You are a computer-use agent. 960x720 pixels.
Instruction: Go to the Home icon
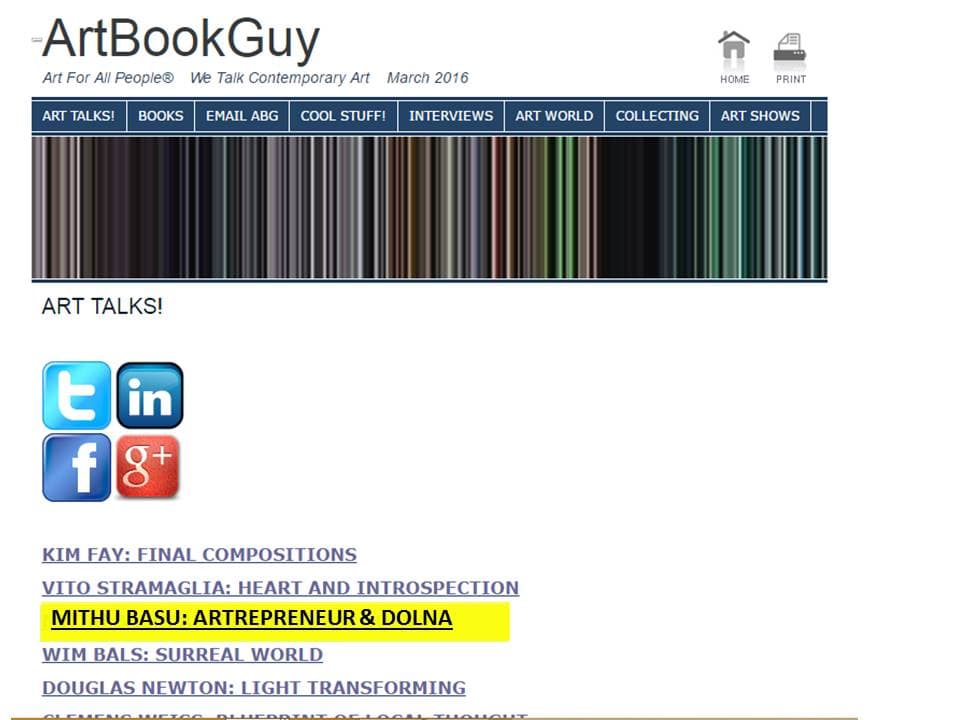[x=734, y=56]
